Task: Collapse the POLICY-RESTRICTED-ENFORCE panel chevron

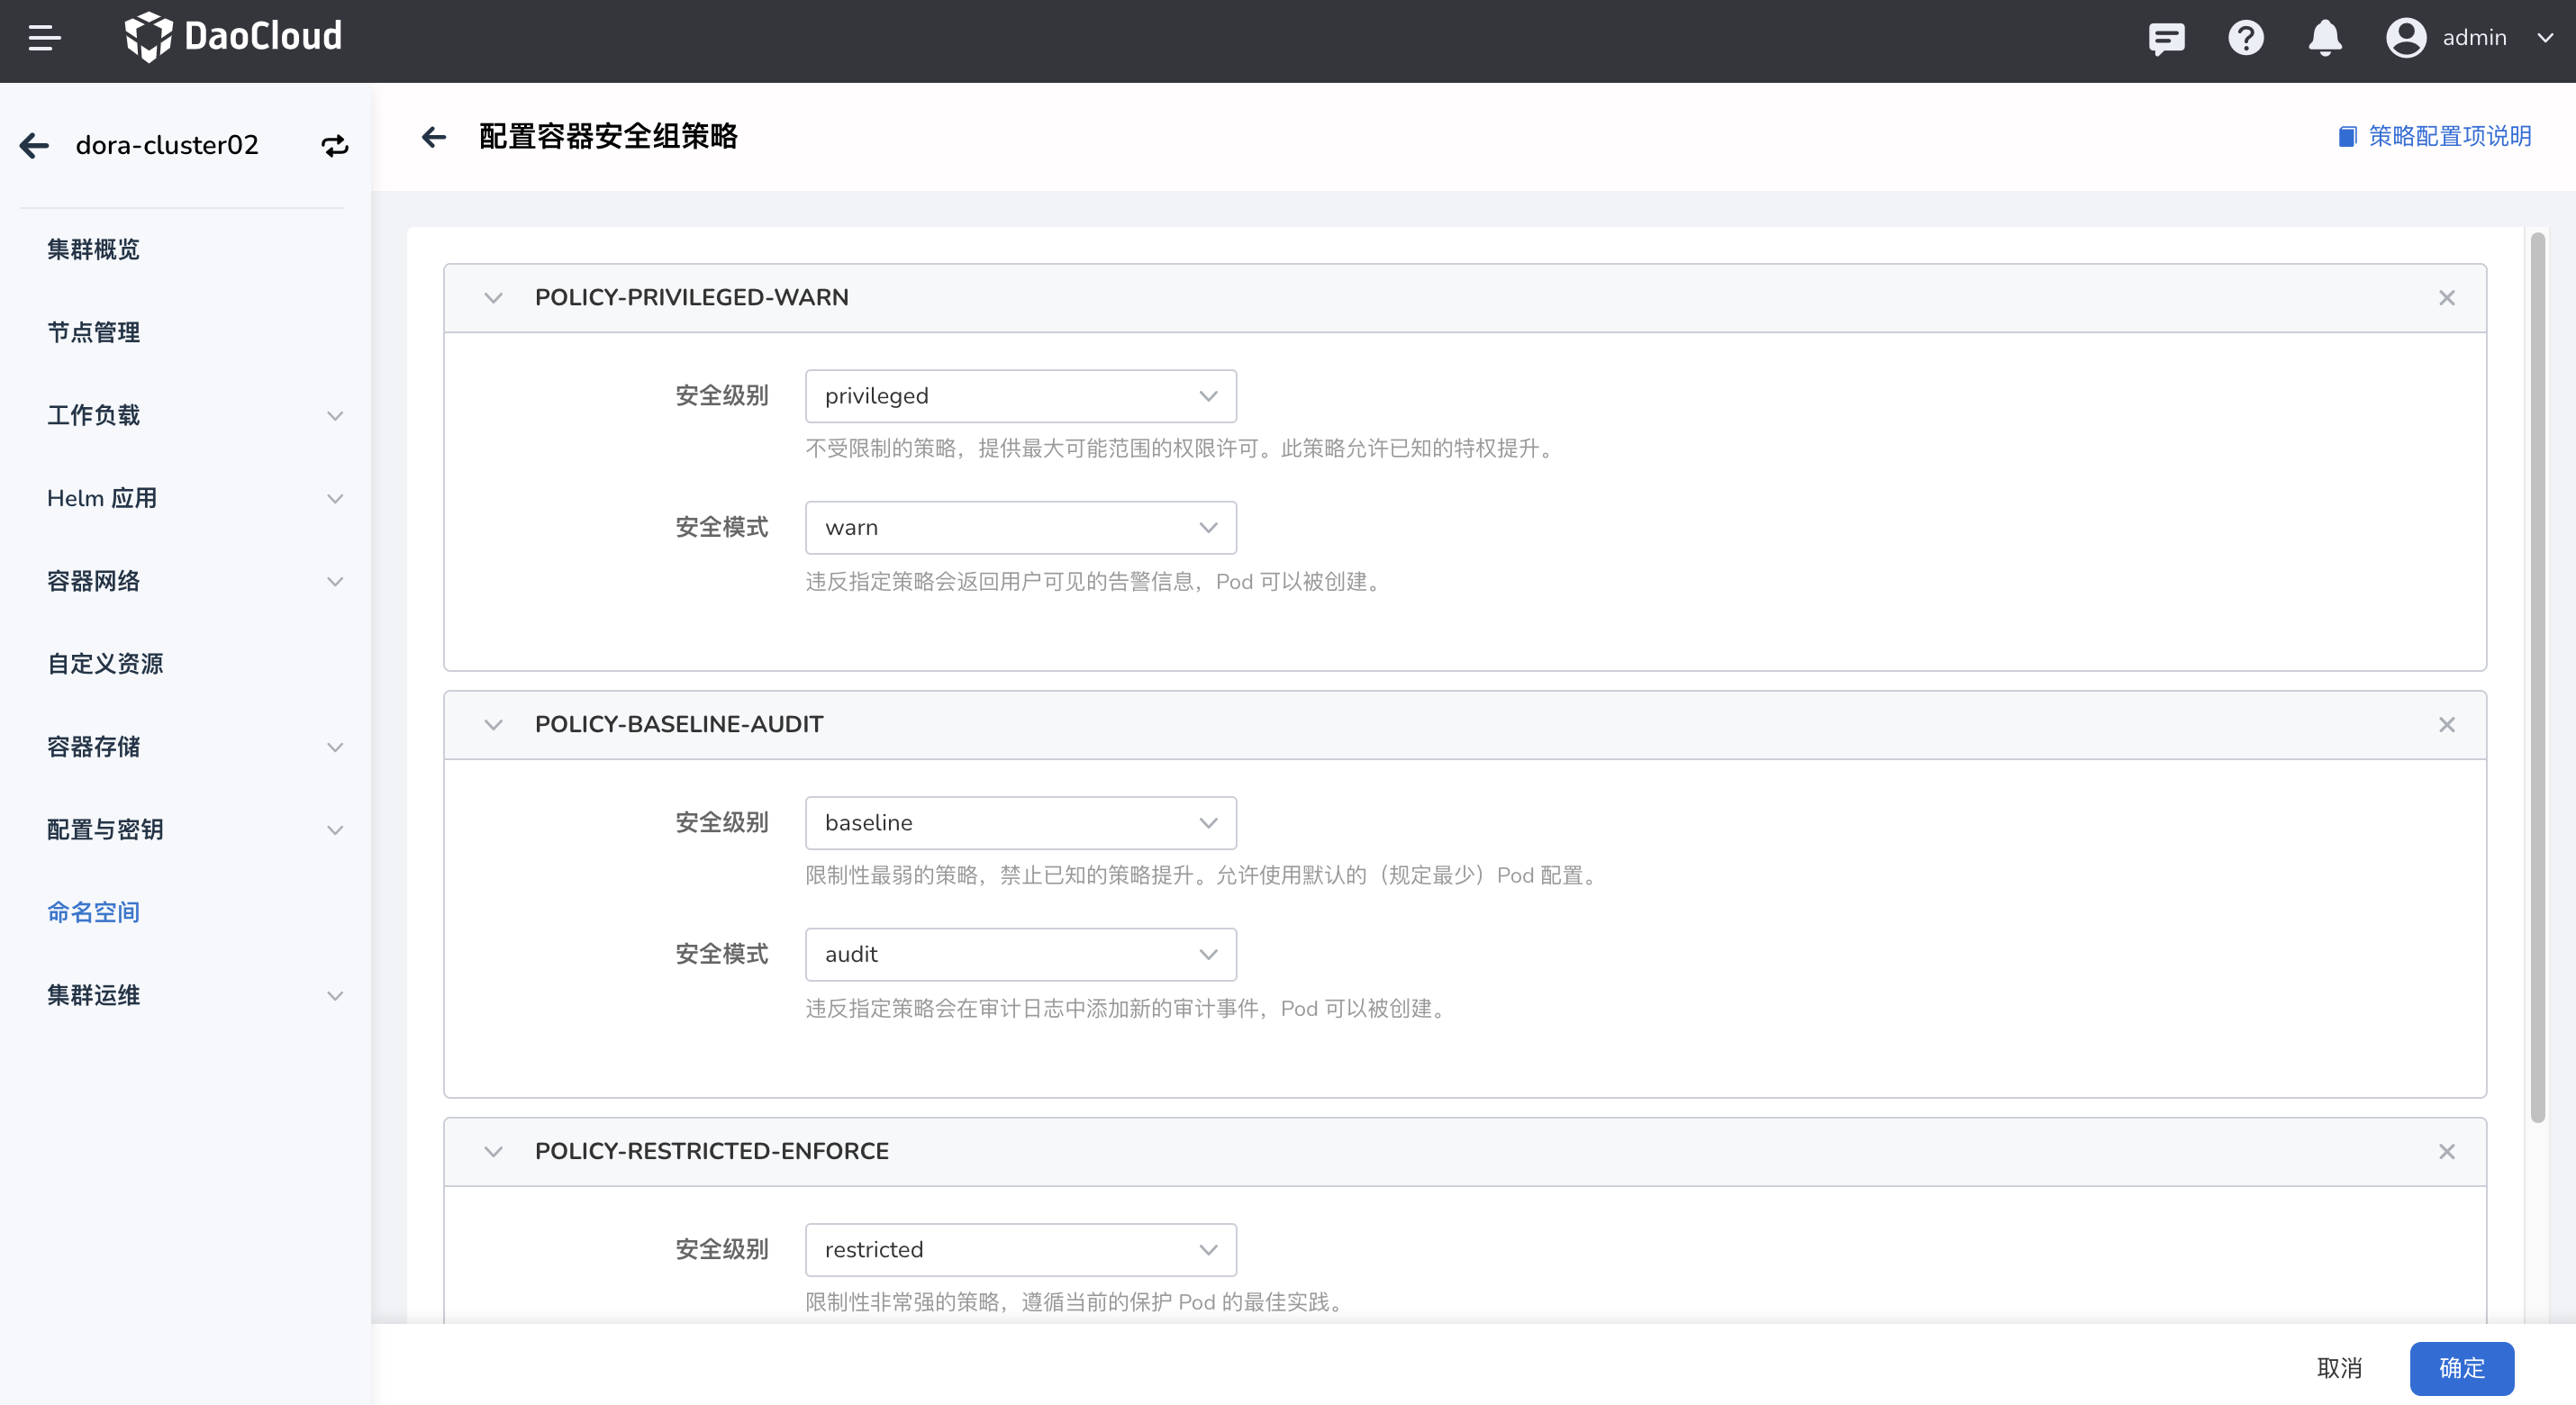Action: click(493, 1152)
